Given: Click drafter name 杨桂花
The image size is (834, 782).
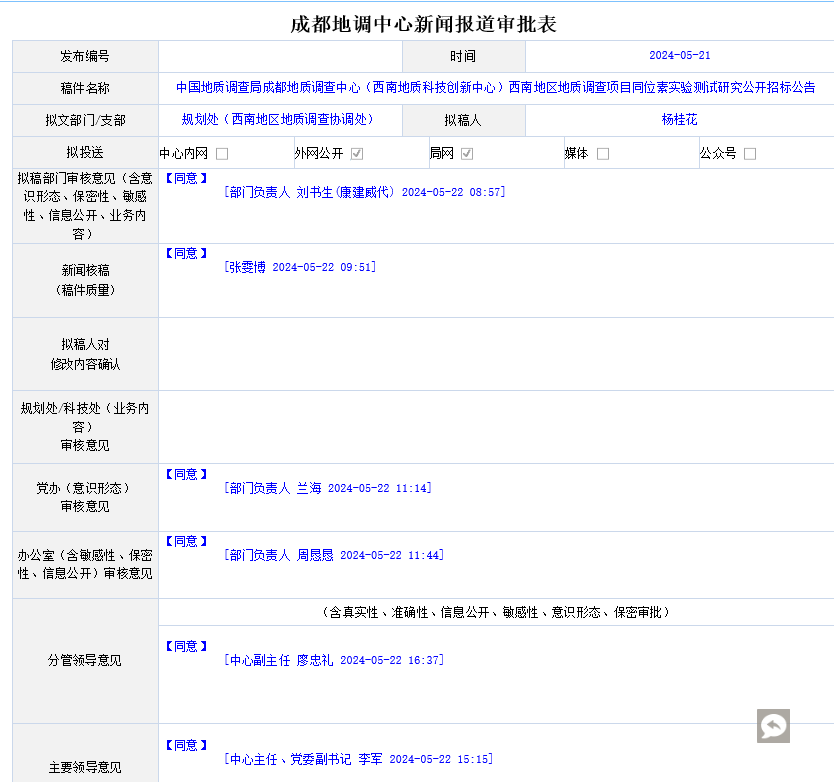Looking at the screenshot, I should click(x=679, y=119).
